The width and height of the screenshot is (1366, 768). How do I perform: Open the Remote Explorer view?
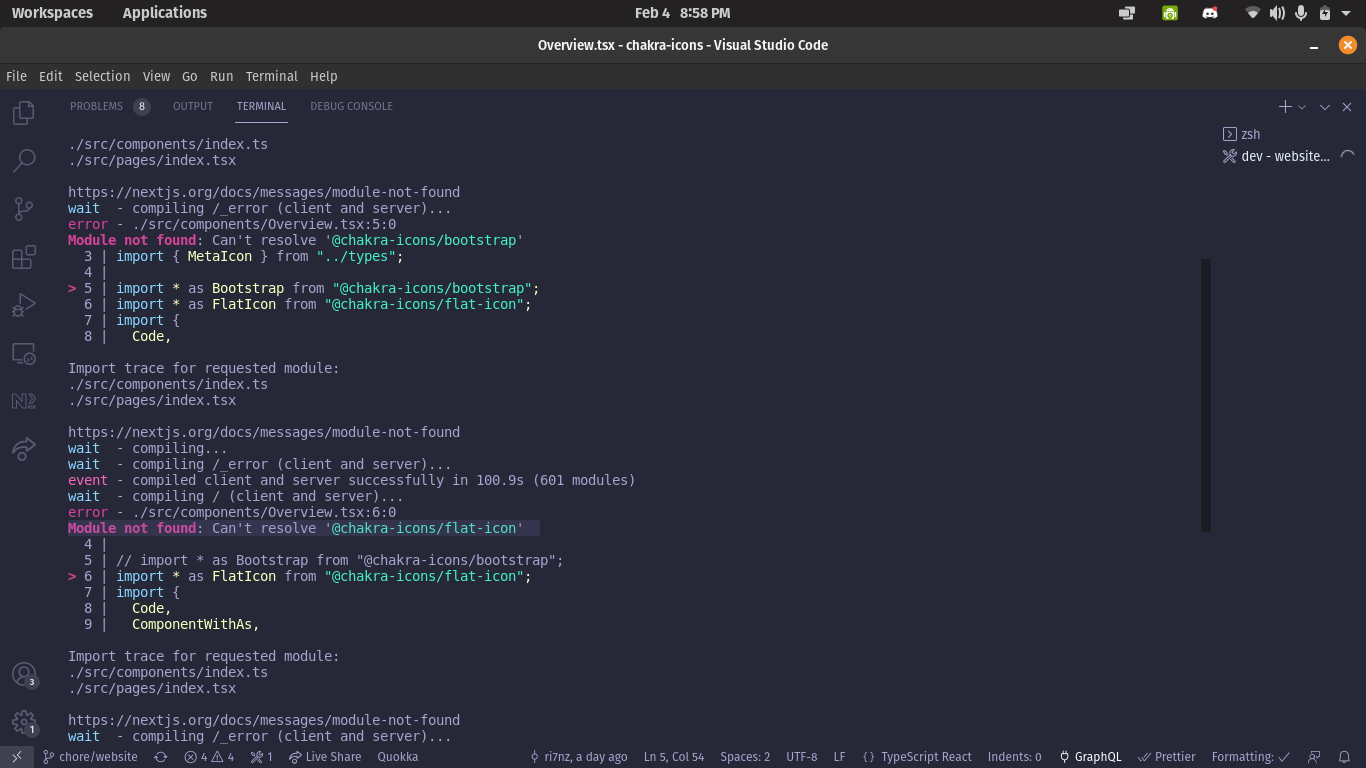coord(24,353)
